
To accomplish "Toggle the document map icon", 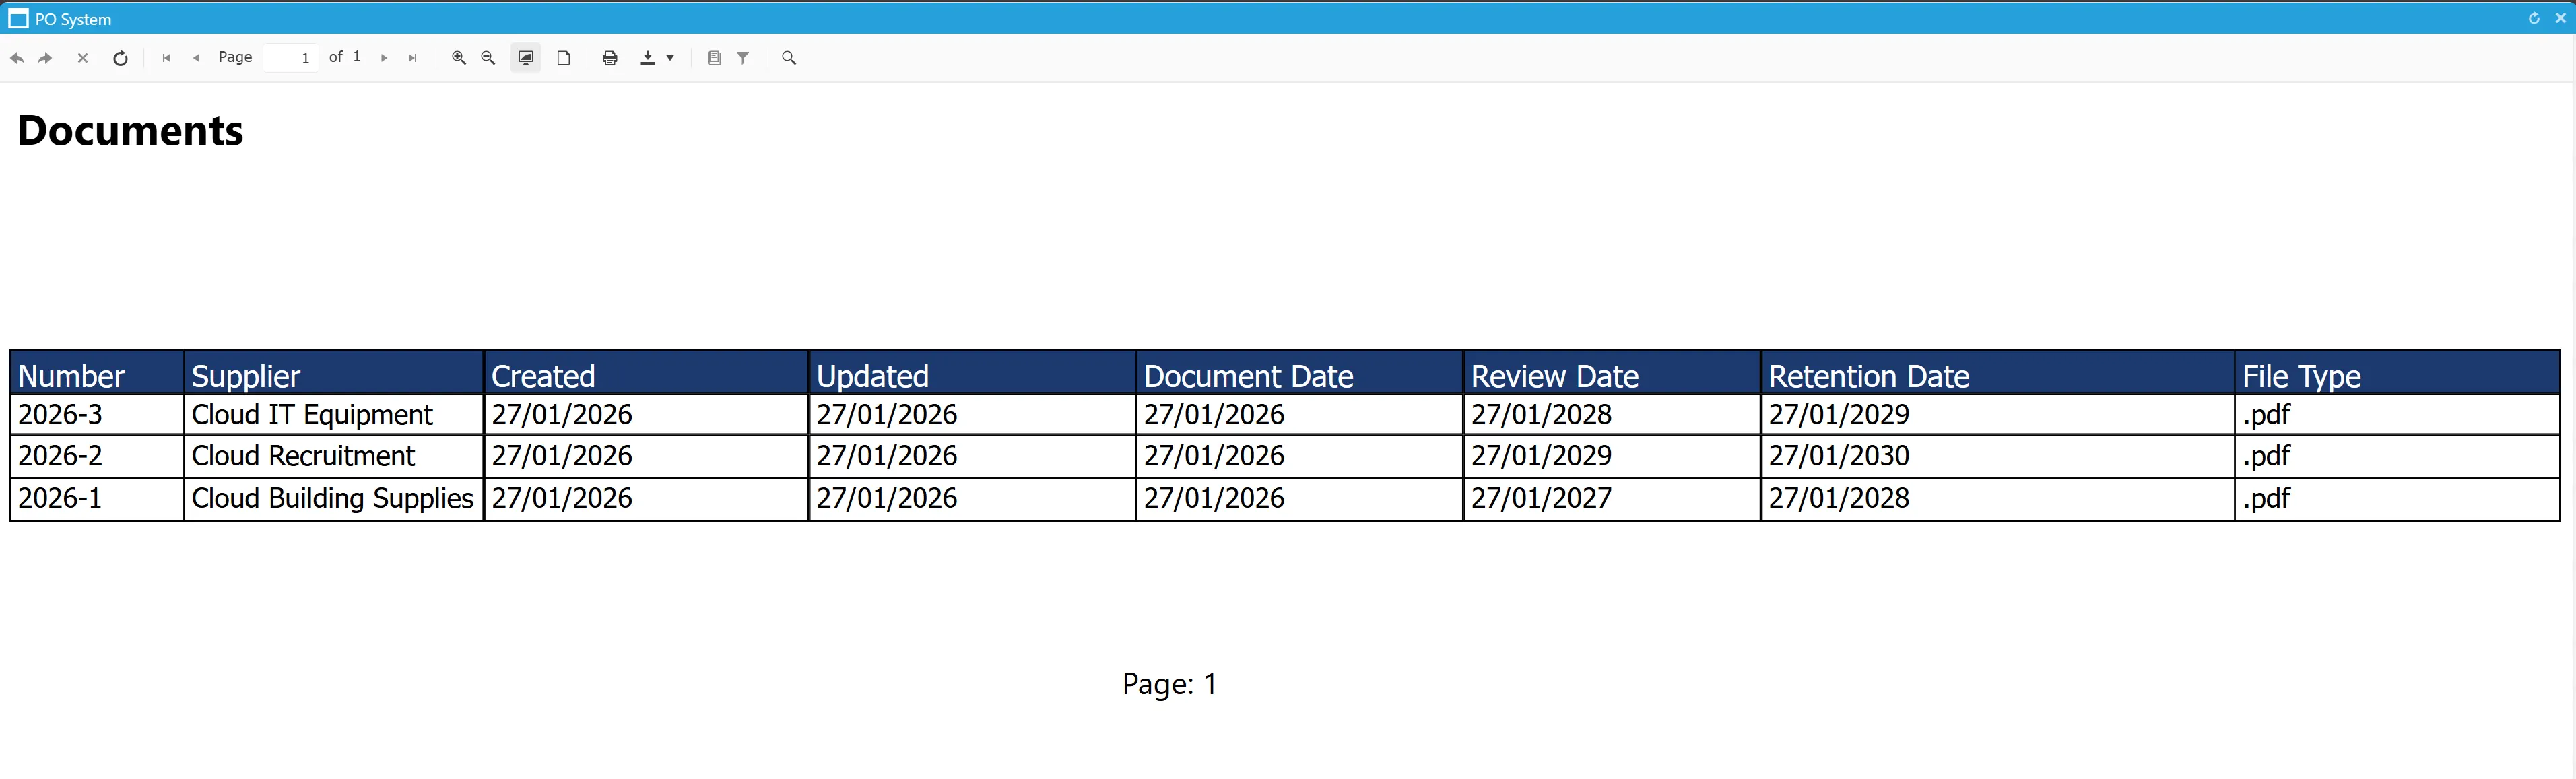I will tap(714, 58).
